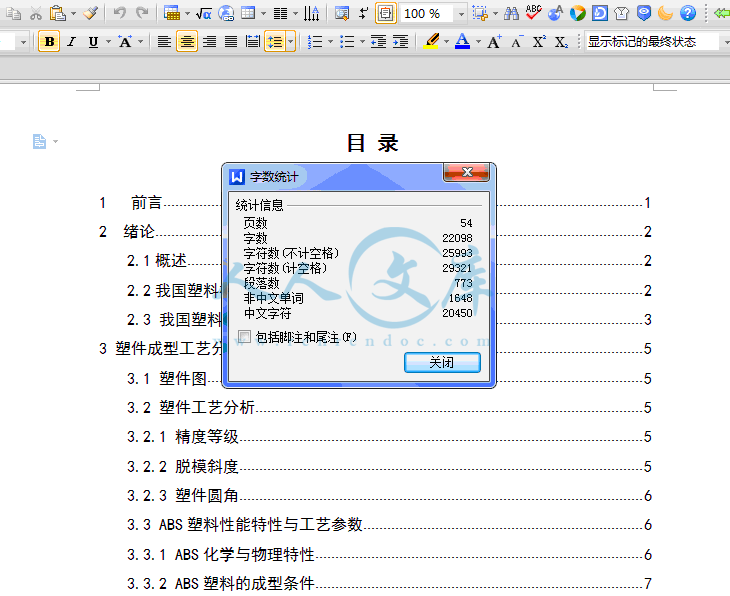
Task: Open the underline style dropdown arrow
Action: click(x=108, y=42)
